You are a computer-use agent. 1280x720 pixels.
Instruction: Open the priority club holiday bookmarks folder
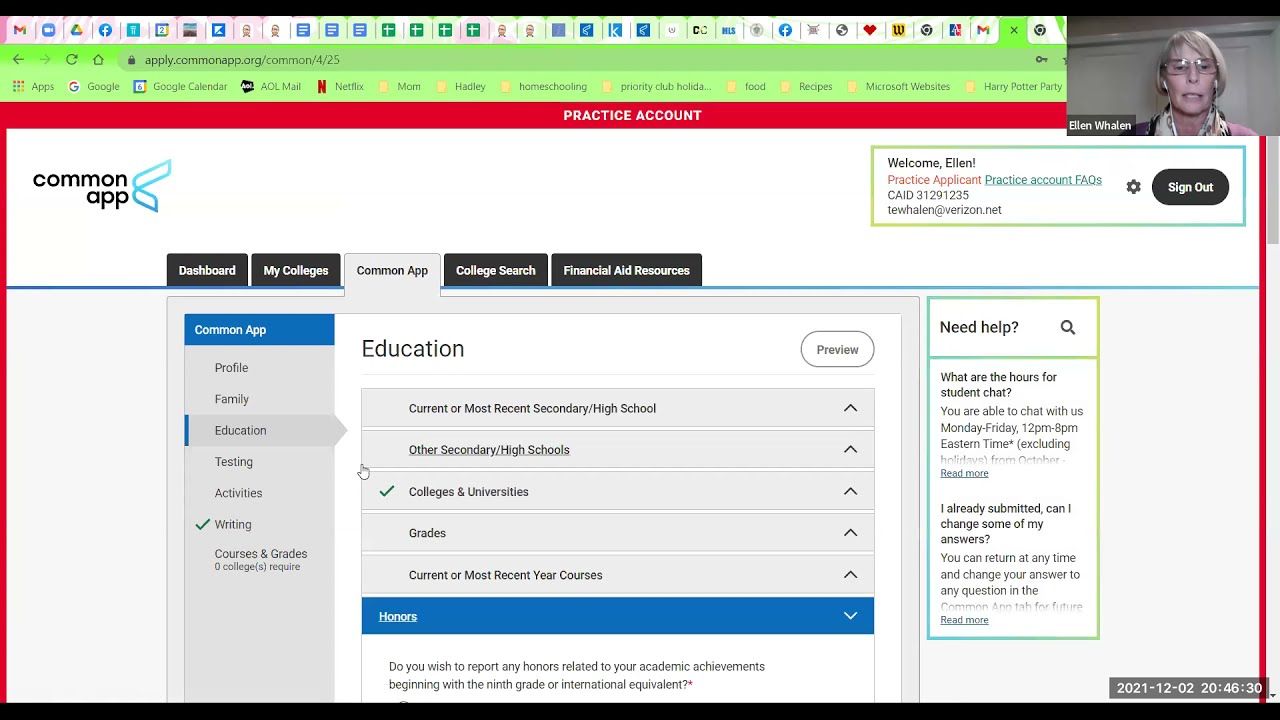(657, 87)
